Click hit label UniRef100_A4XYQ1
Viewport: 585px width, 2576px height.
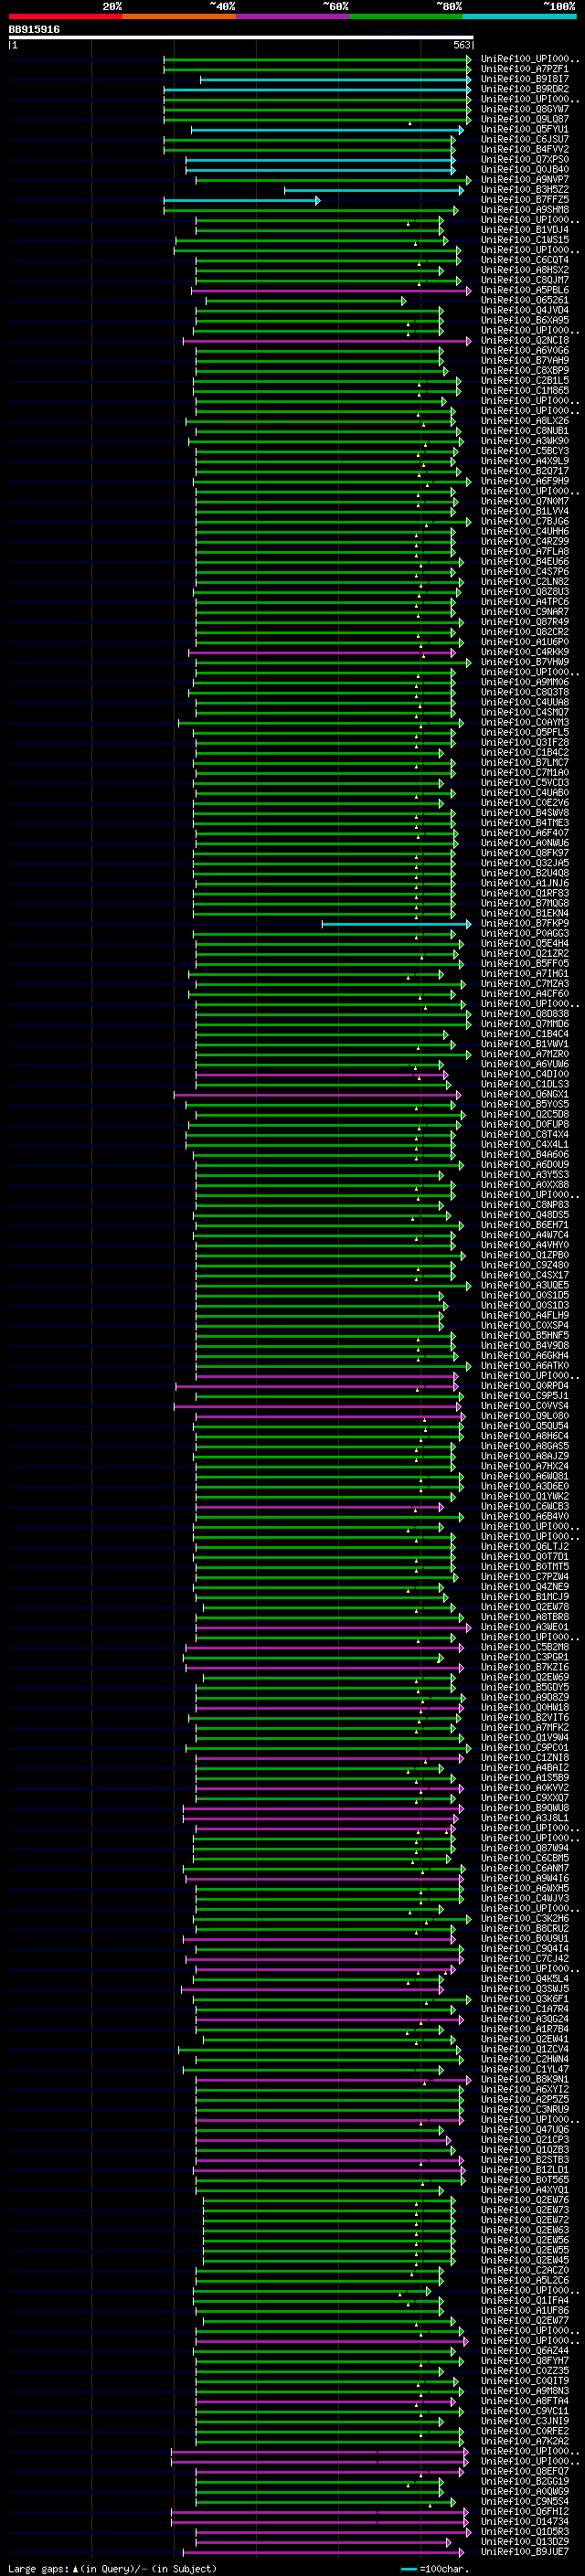click(525, 2190)
